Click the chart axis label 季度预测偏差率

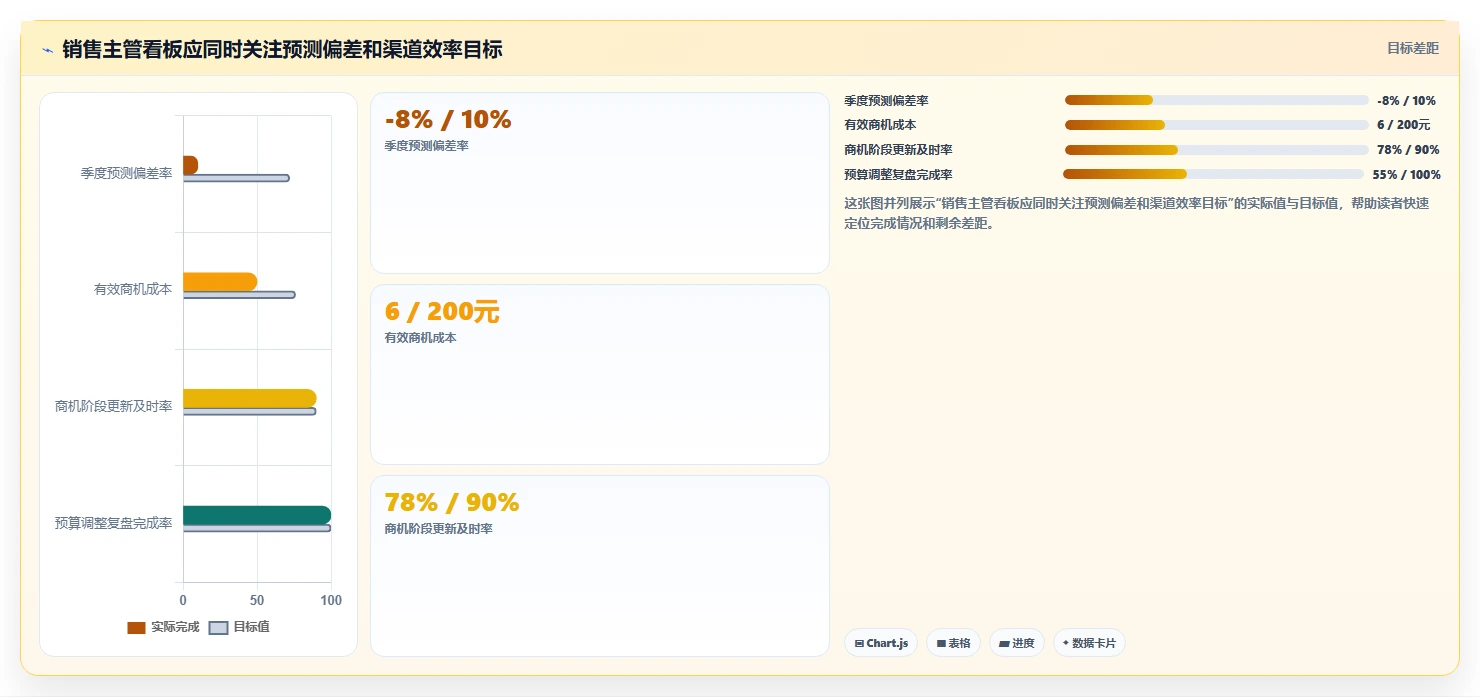[x=126, y=173]
